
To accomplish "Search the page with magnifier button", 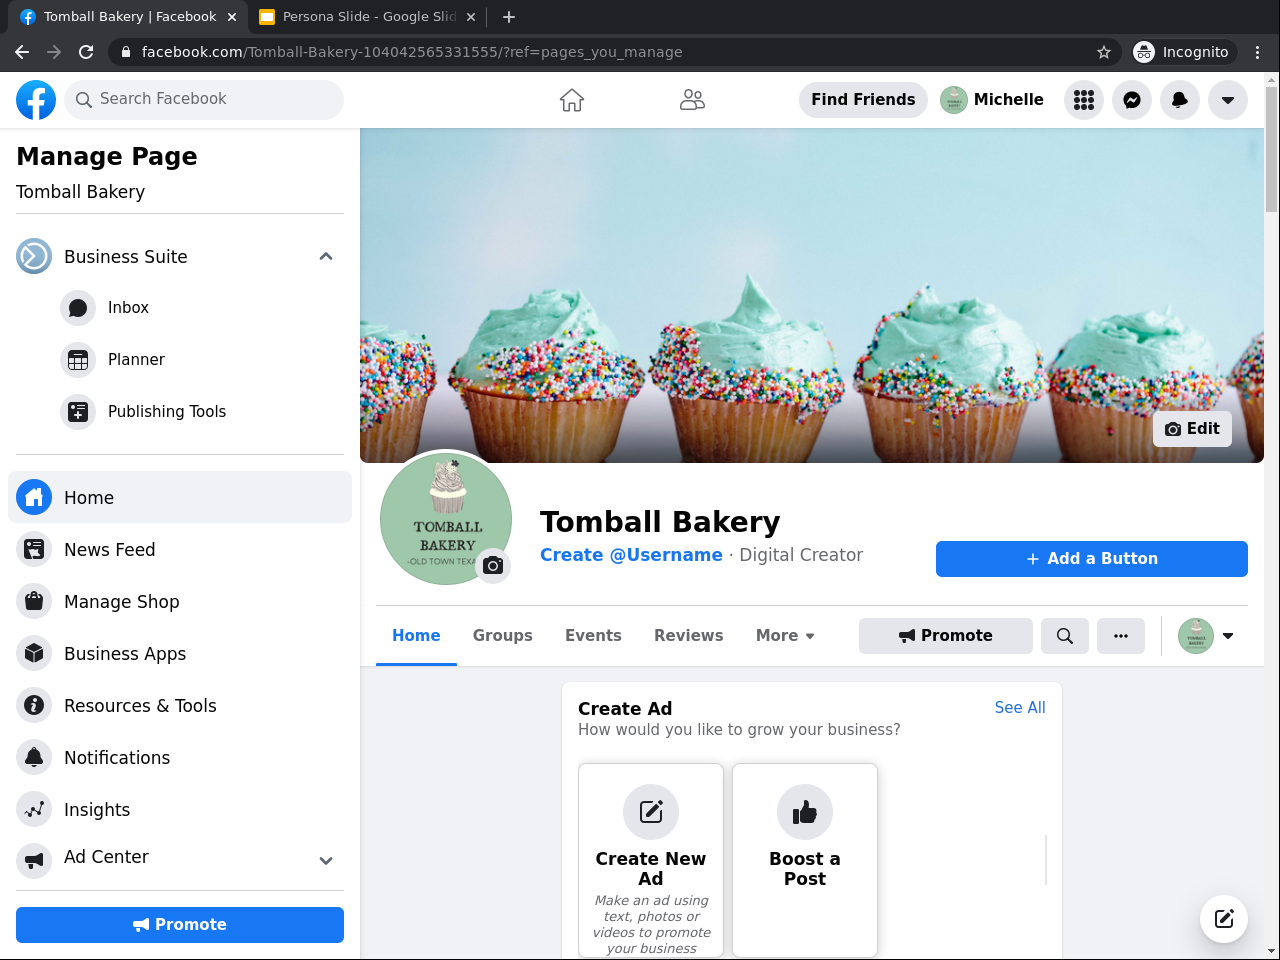I will pos(1065,636).
